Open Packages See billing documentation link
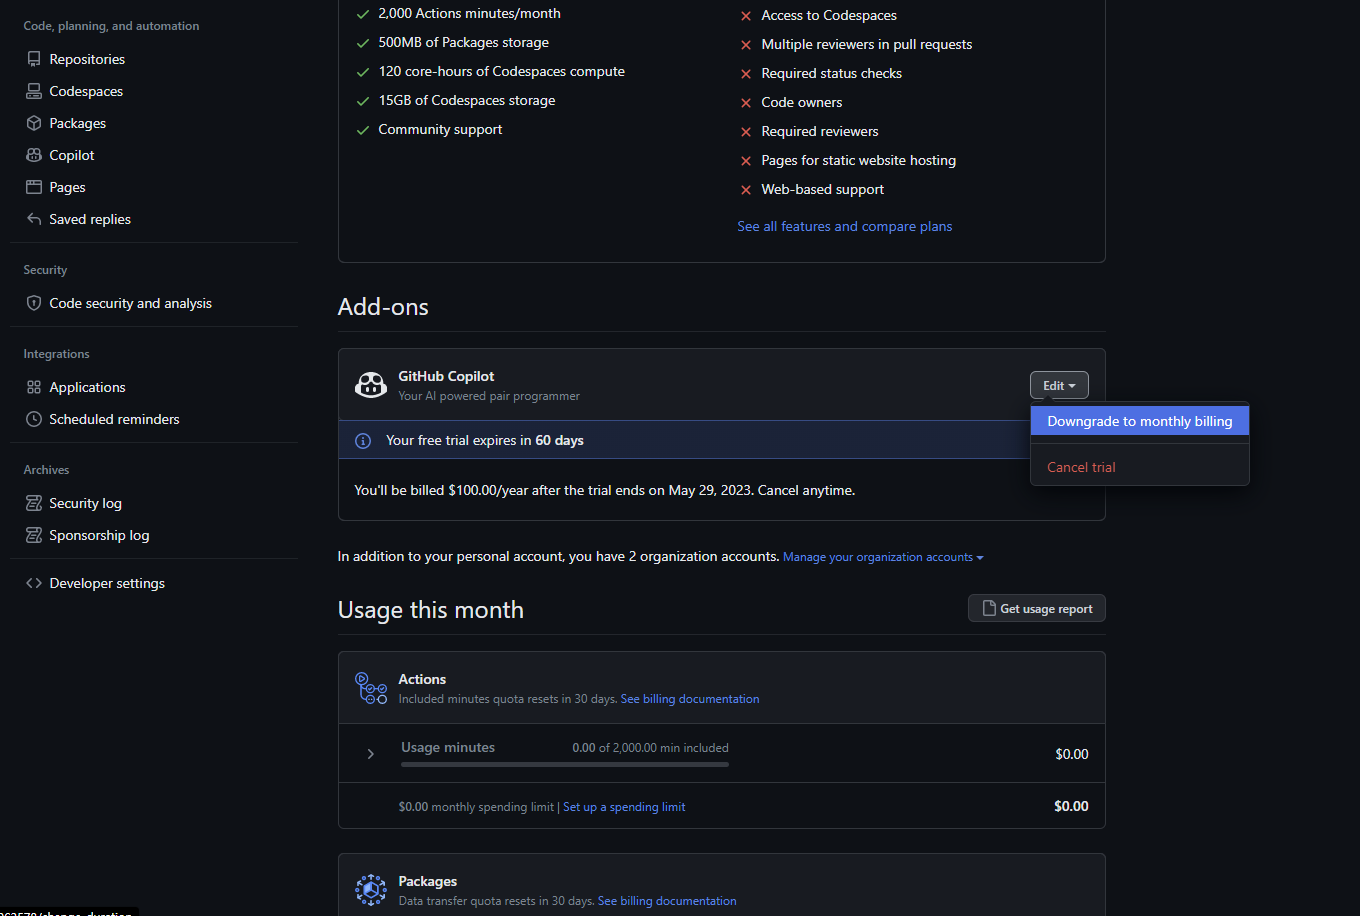Viewport: 1360px width, 916px height. click(x=667, y=901)
